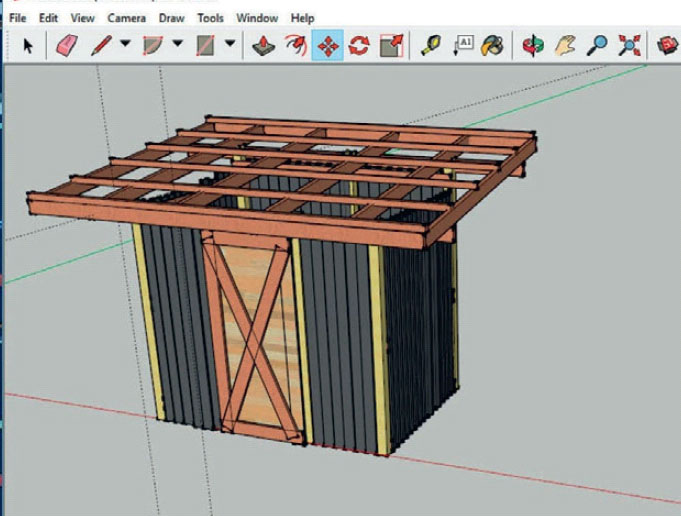Expand the shape tool dropdown arrow
The width and height of the screenshot is (681, 516).
pos(230,45)
